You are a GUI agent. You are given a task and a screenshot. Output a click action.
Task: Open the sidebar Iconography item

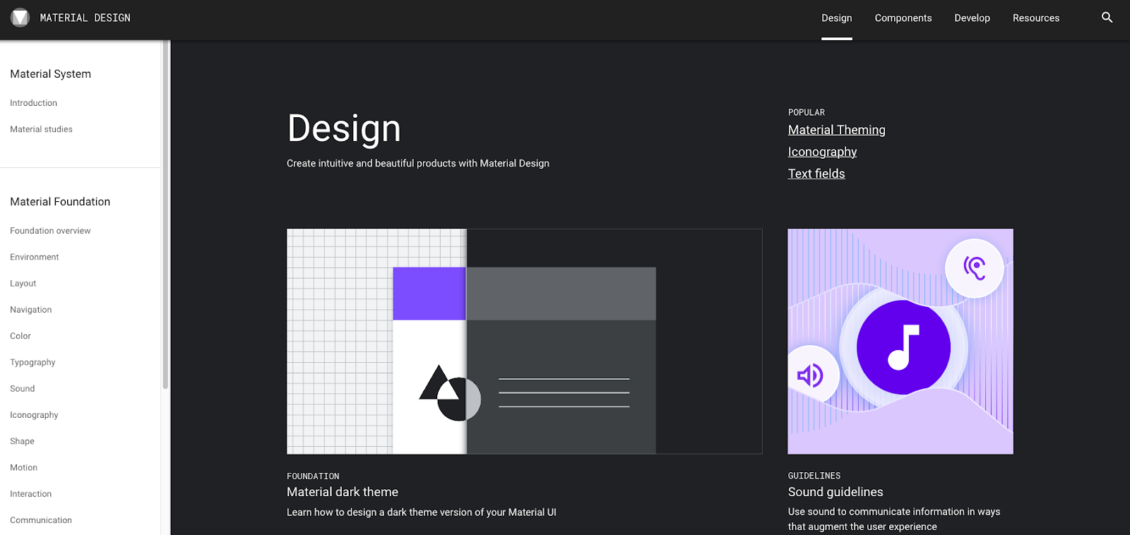click(34, 415)
